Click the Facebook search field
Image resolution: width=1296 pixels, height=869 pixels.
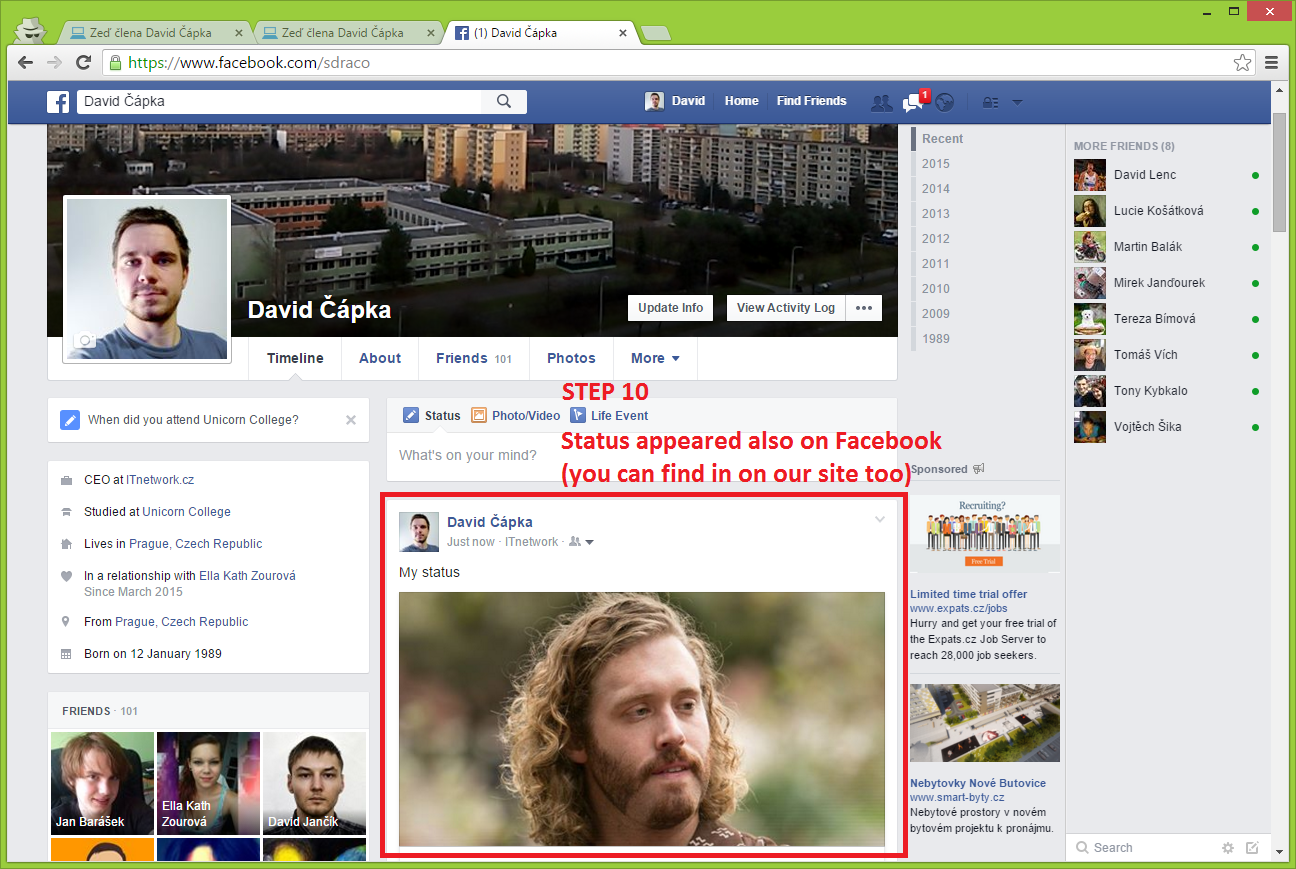pos(280,101)
